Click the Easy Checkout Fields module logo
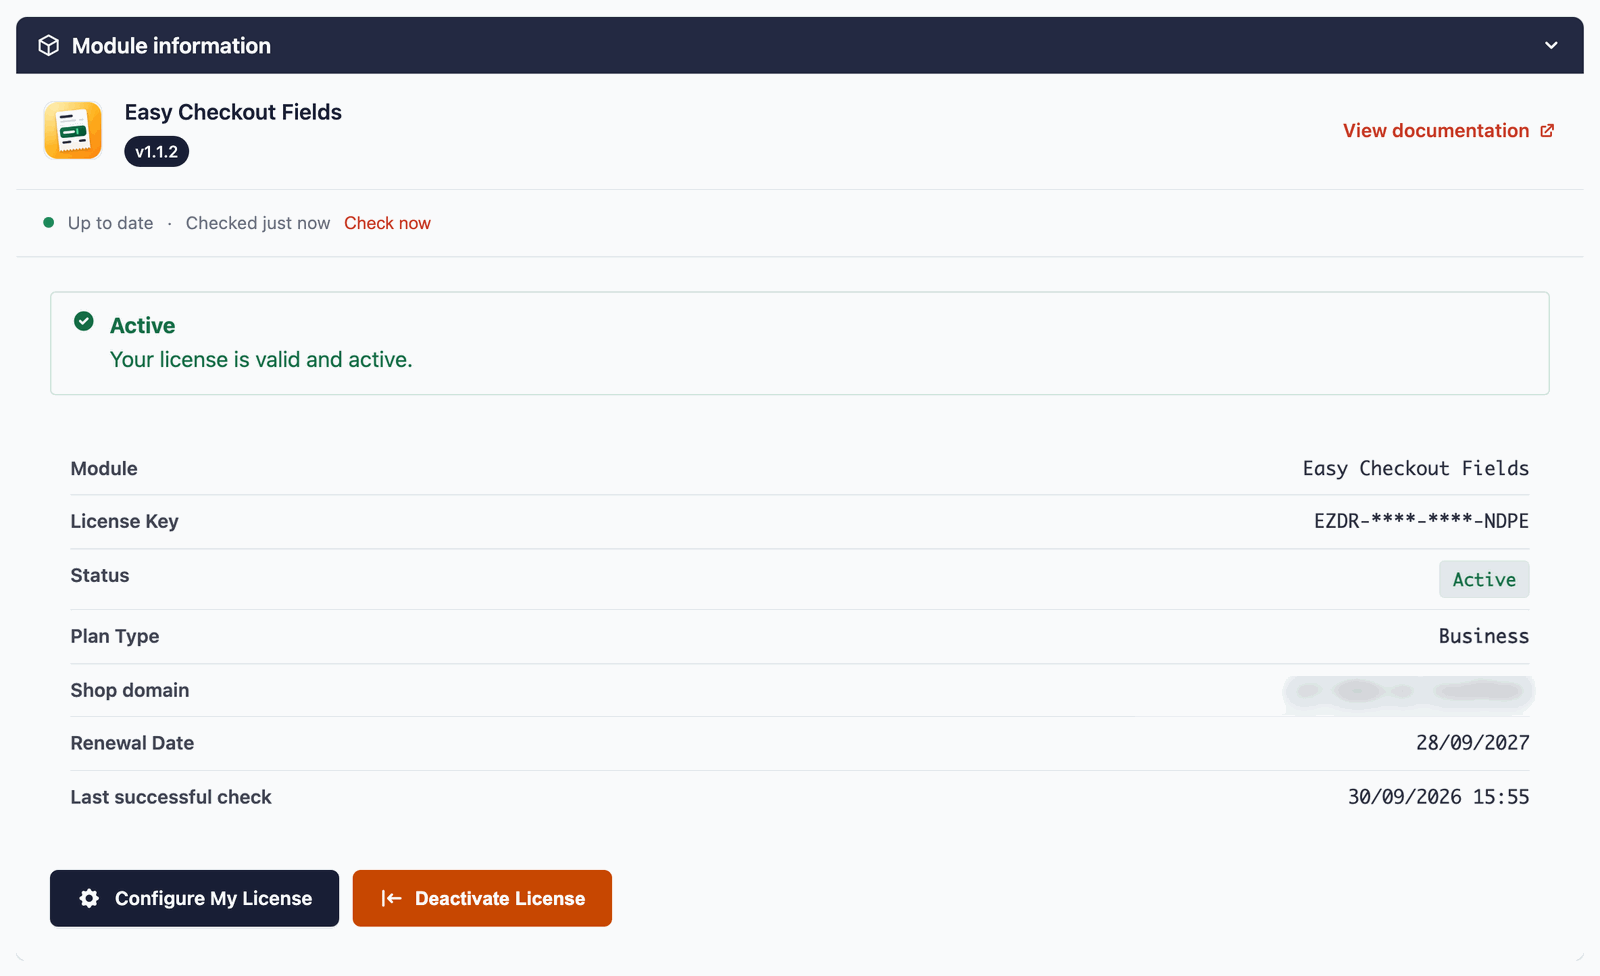This screenshot has width=1600, height=976. [73, 130]
